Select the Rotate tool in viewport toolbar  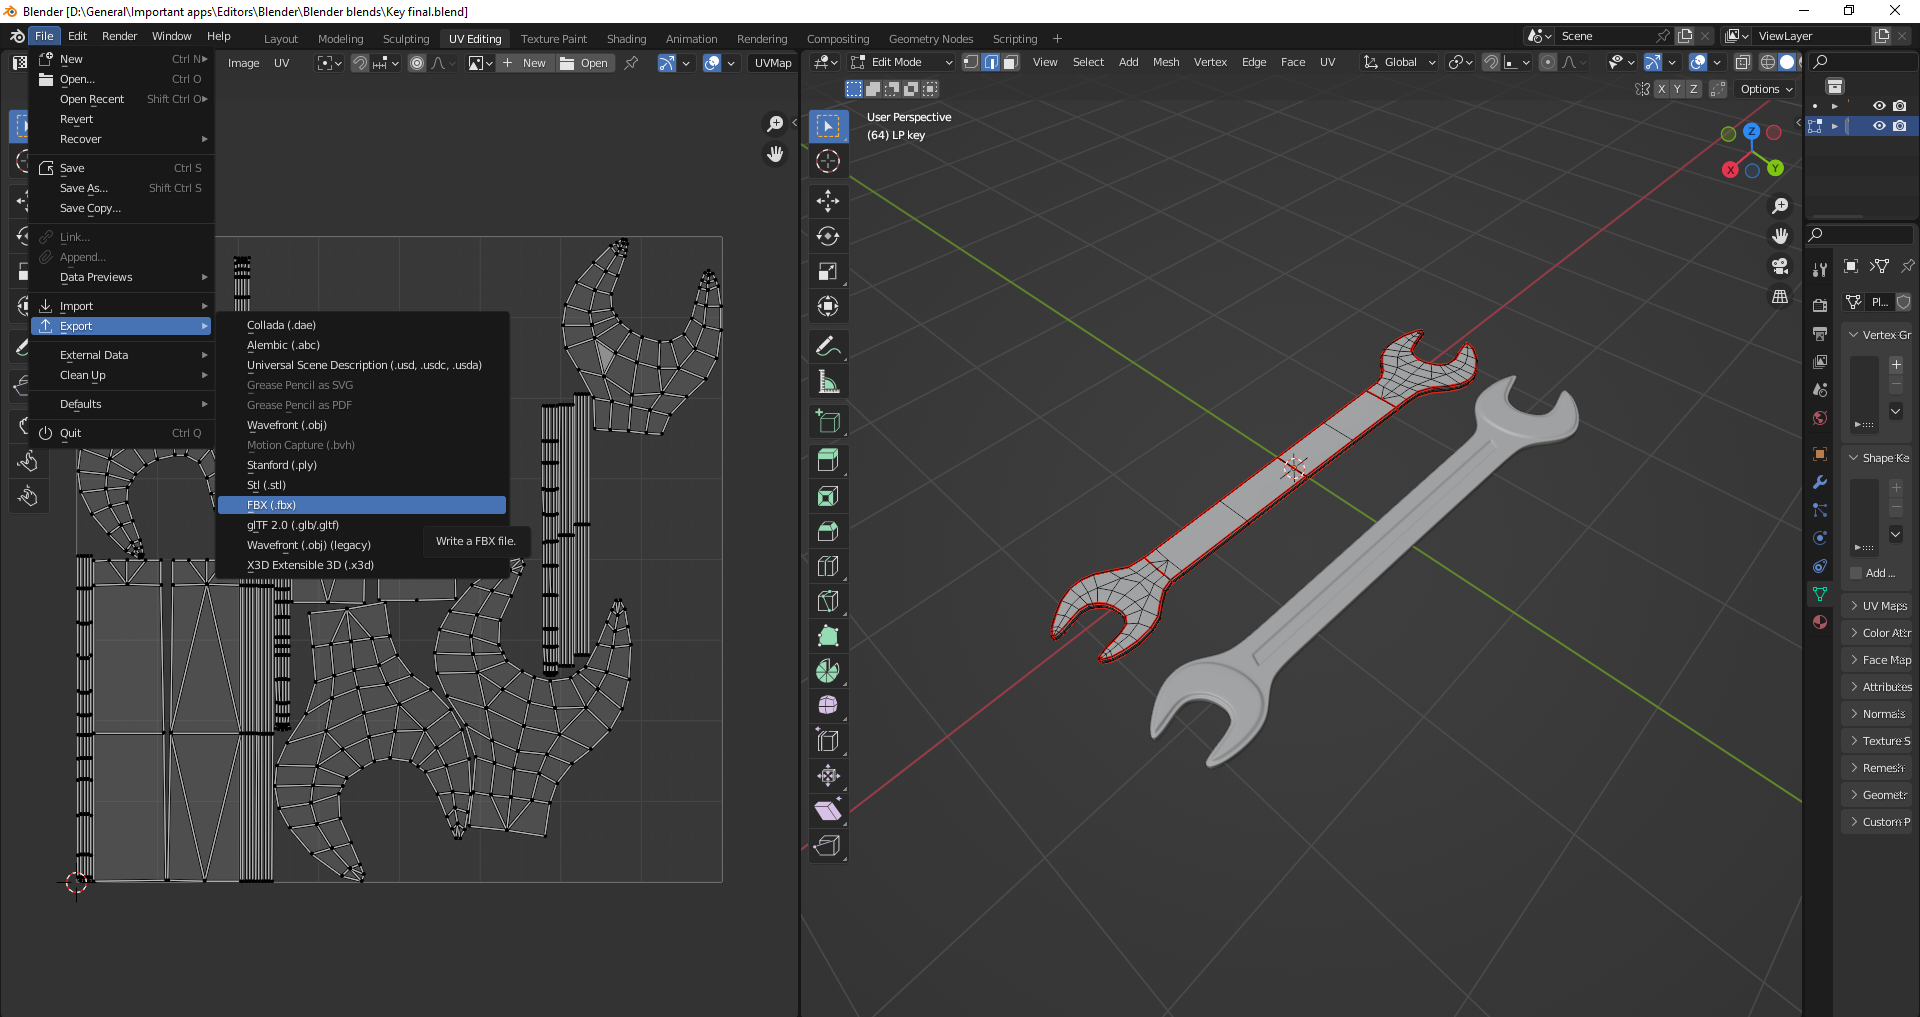point(828,236)
